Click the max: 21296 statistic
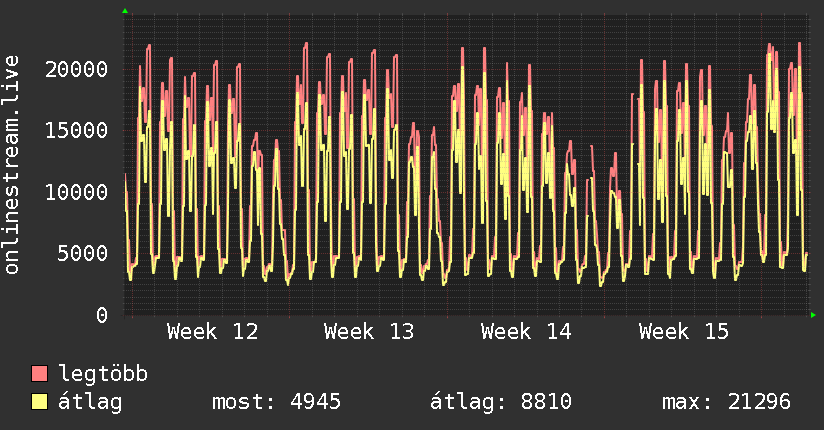The height and width of the screenshot is (430, 824). pyautogui.click(x=726, y=402)
